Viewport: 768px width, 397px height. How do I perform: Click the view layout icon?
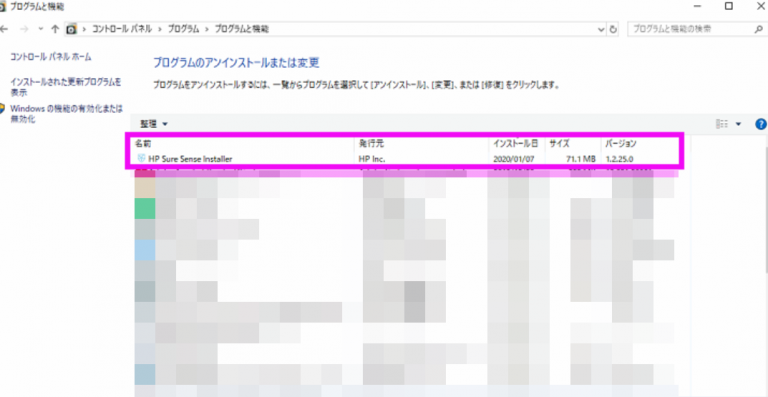722,124
